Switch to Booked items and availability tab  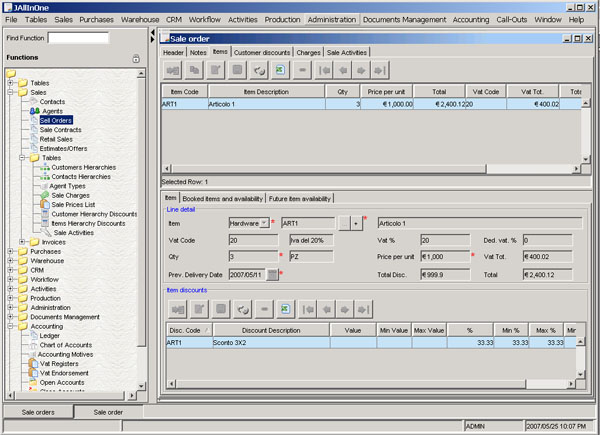pyautogui.click(x=223, y=199)
